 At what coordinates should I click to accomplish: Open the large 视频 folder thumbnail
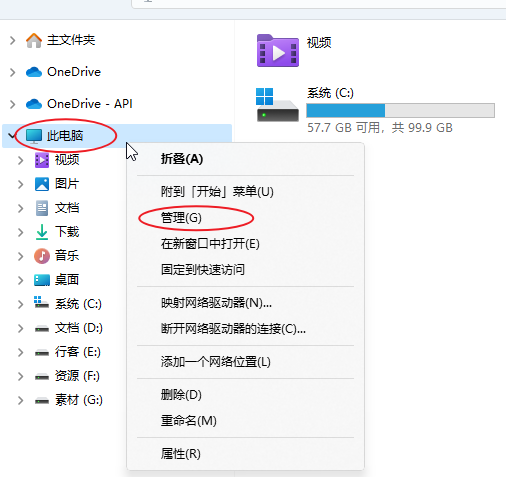pos(277,51)
